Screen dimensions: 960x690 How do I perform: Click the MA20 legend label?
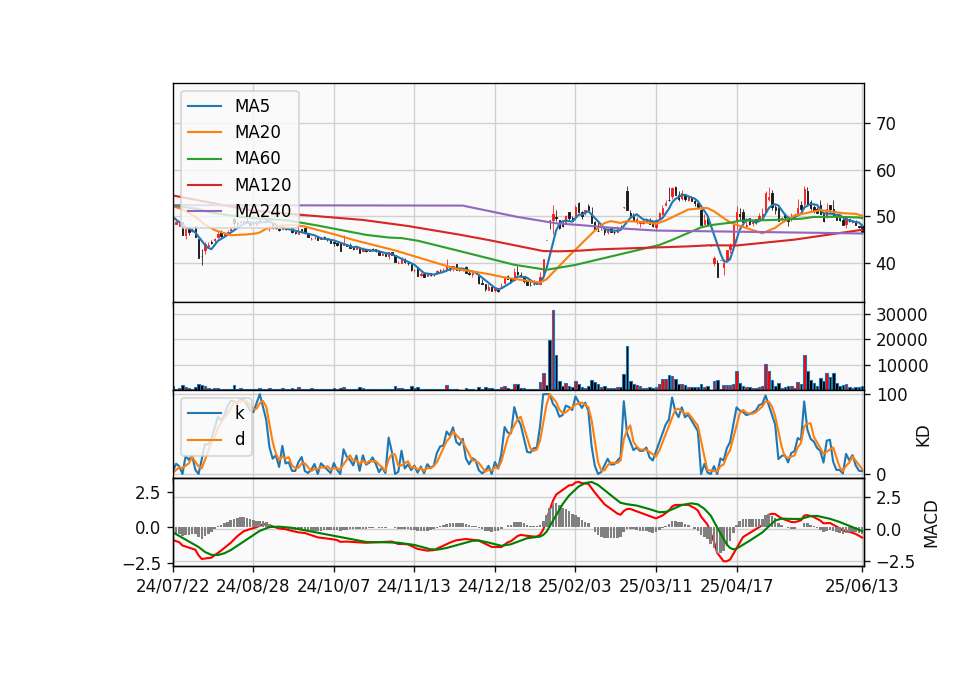pyautogui.click(x=258, y=132)
